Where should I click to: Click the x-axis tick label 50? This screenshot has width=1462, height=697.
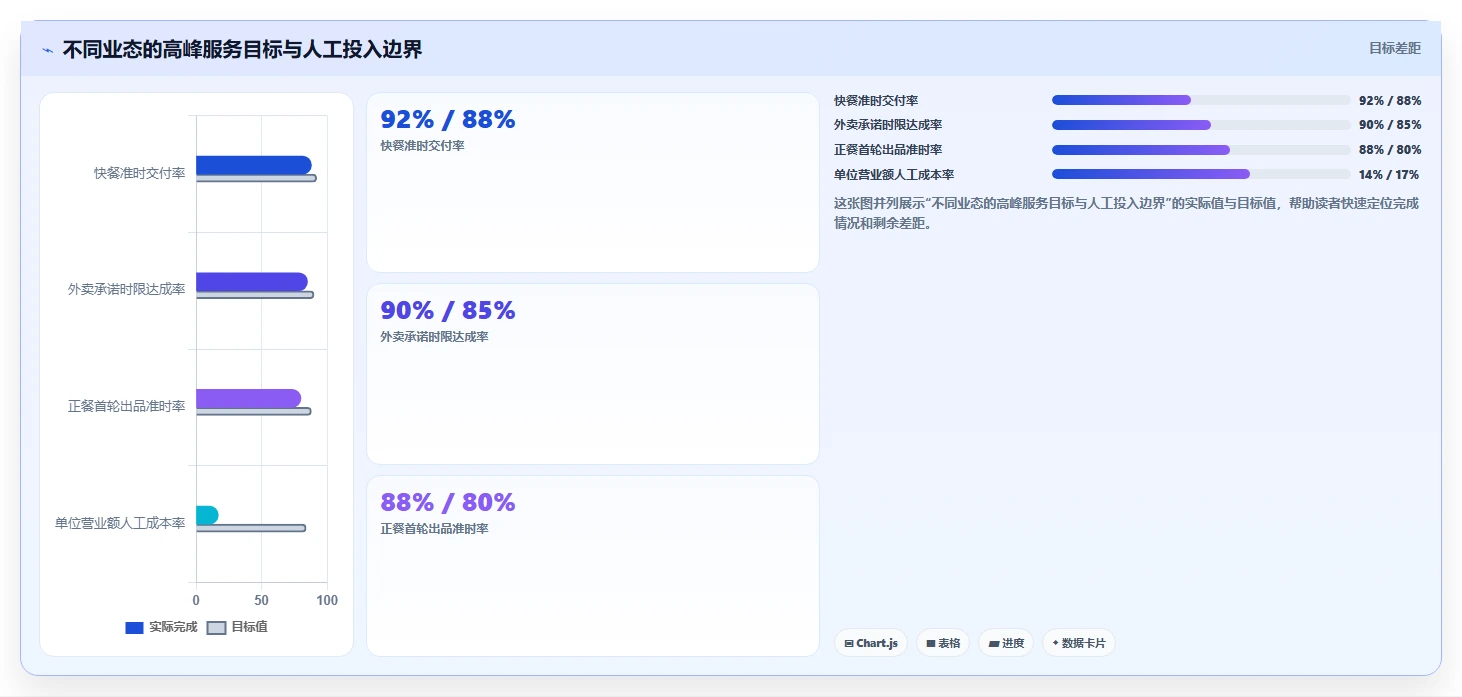coord(262,600)
